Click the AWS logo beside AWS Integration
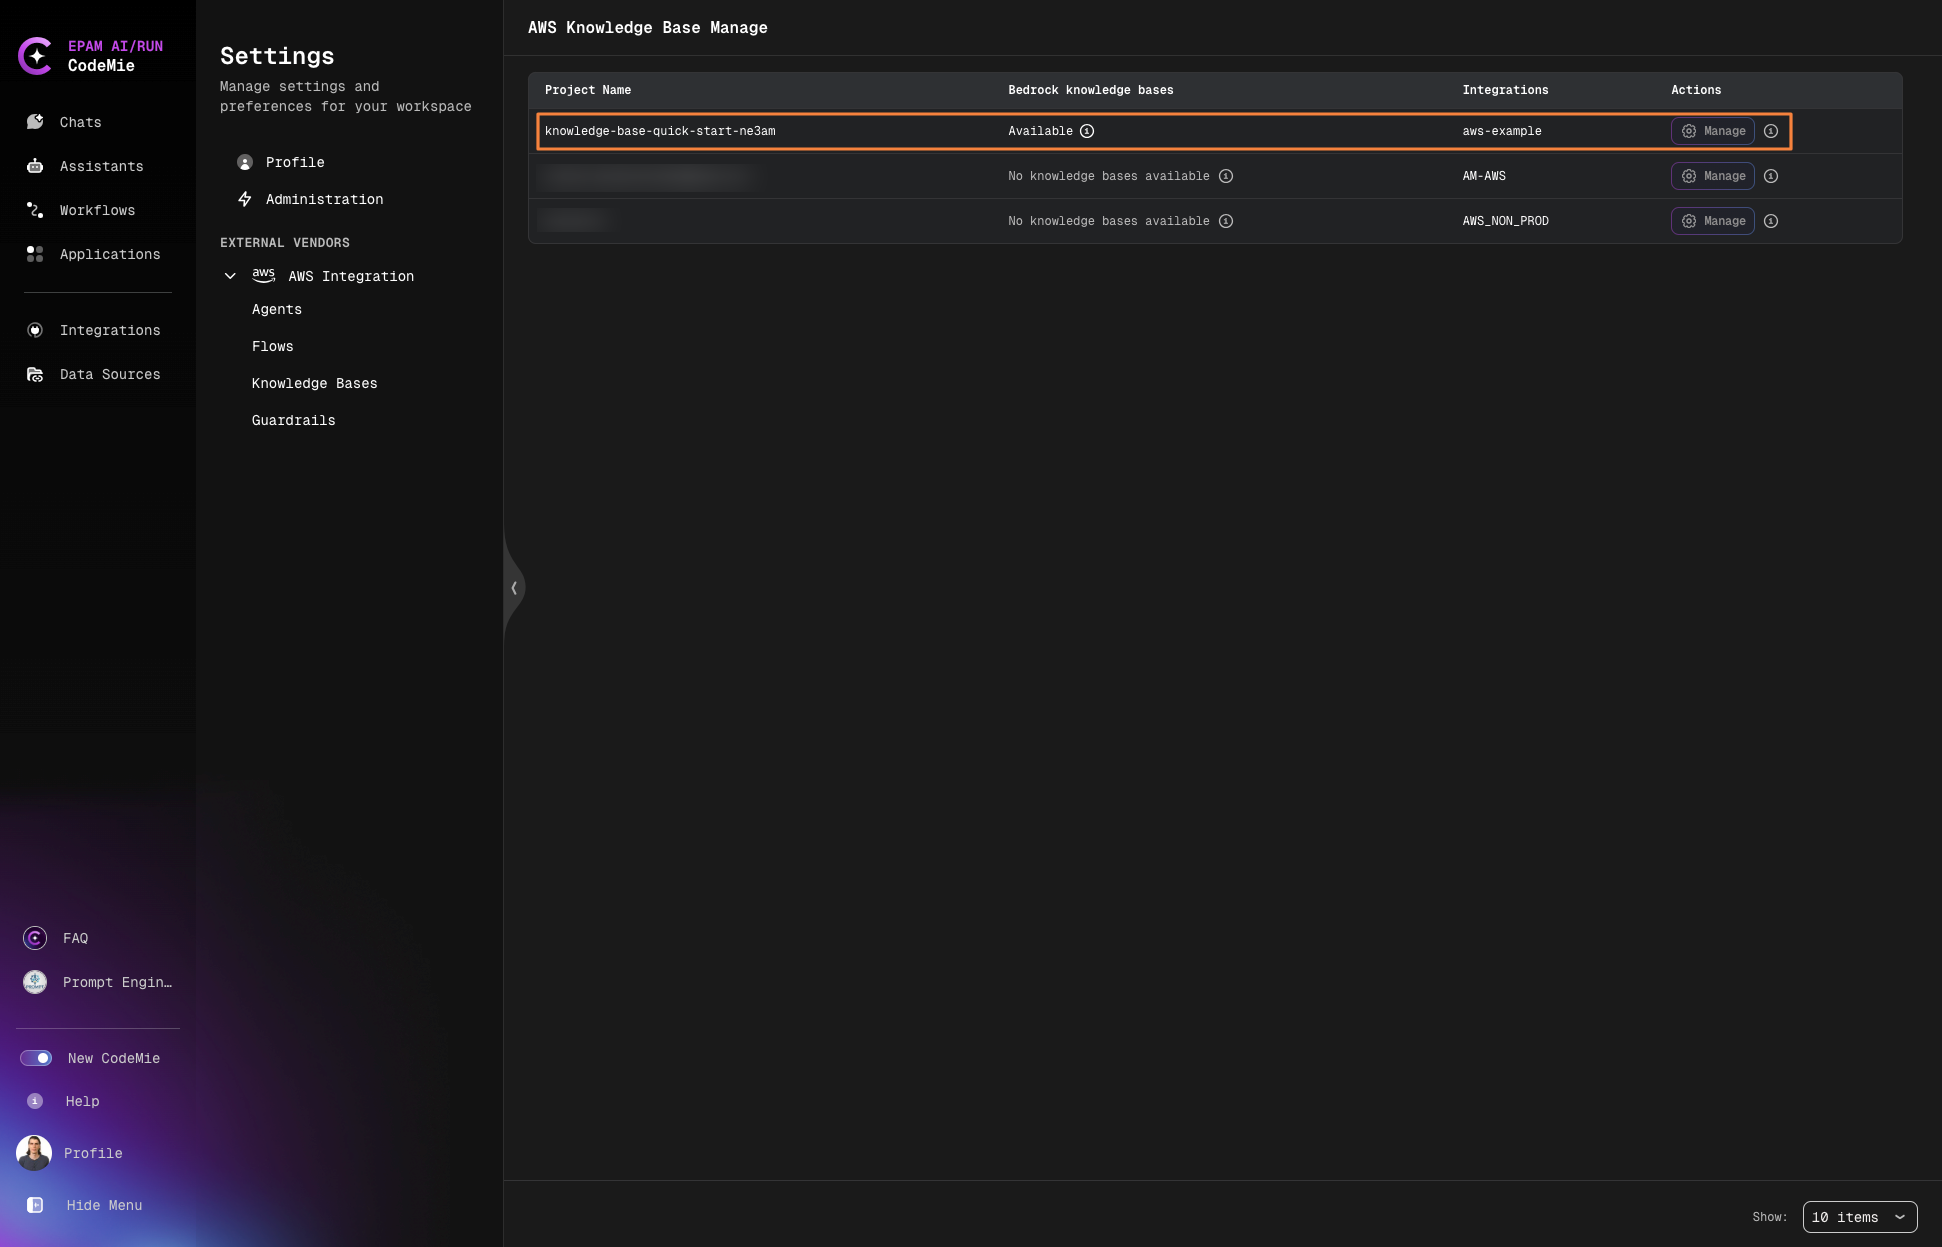 (263, 275)
